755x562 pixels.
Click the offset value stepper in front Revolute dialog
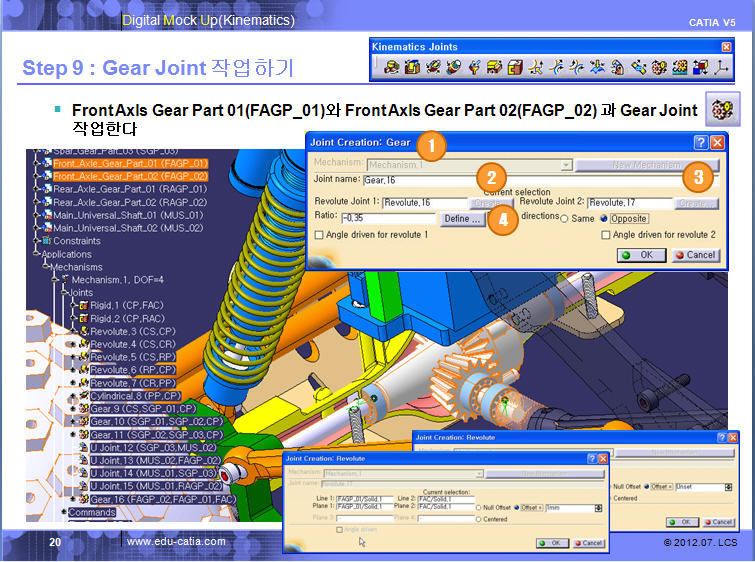coord(598,508)
